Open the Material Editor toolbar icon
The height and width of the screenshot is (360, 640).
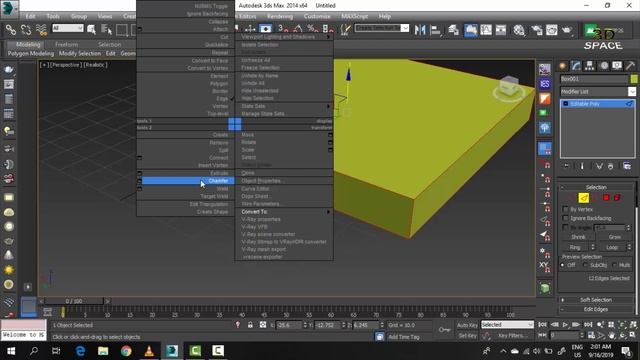click(519, 30)
